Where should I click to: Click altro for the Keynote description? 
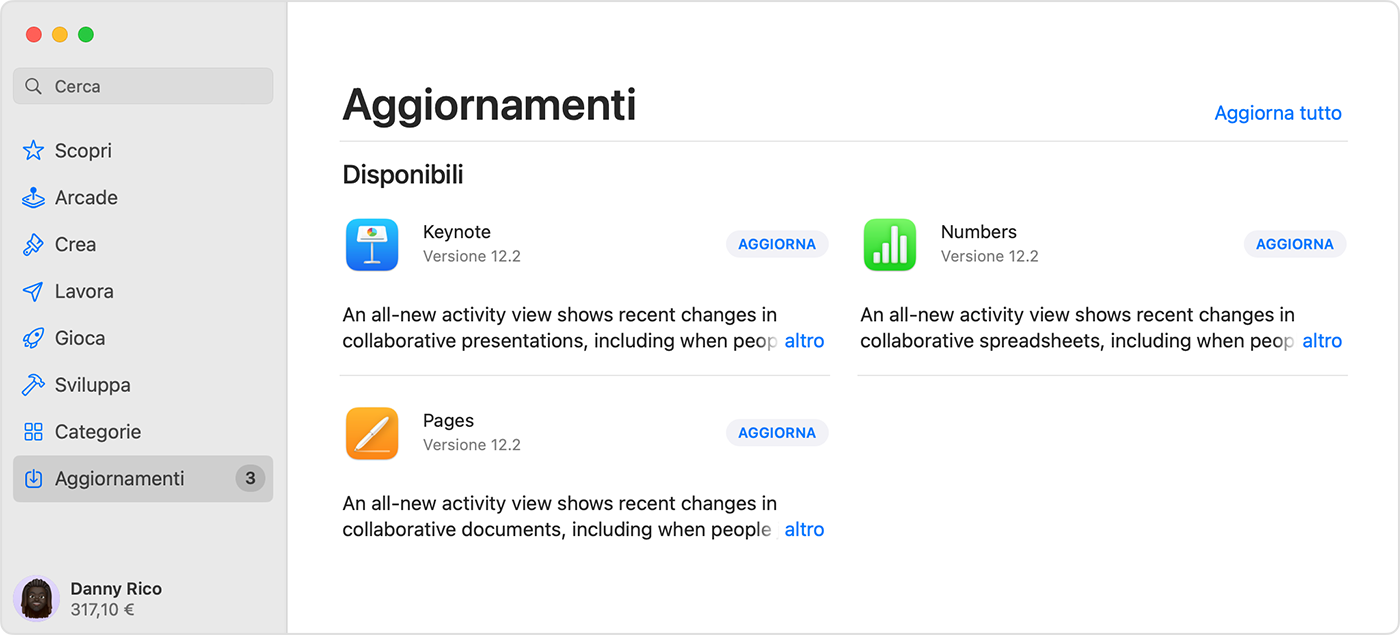(x=805, y=340)
